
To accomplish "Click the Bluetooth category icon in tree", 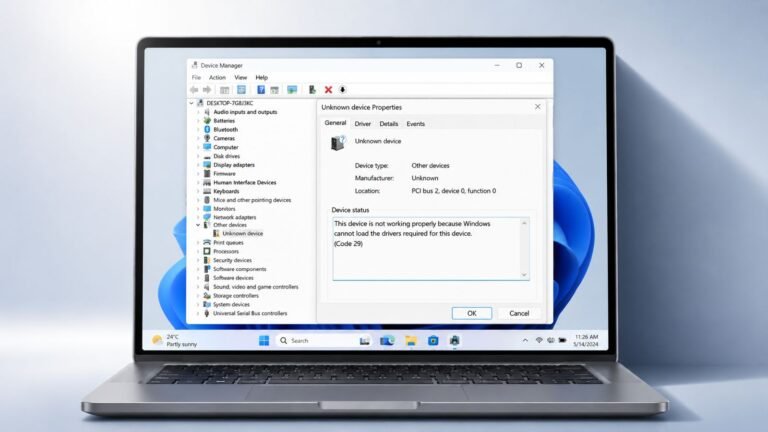I will pyautogui.click(x=207, y=129).
